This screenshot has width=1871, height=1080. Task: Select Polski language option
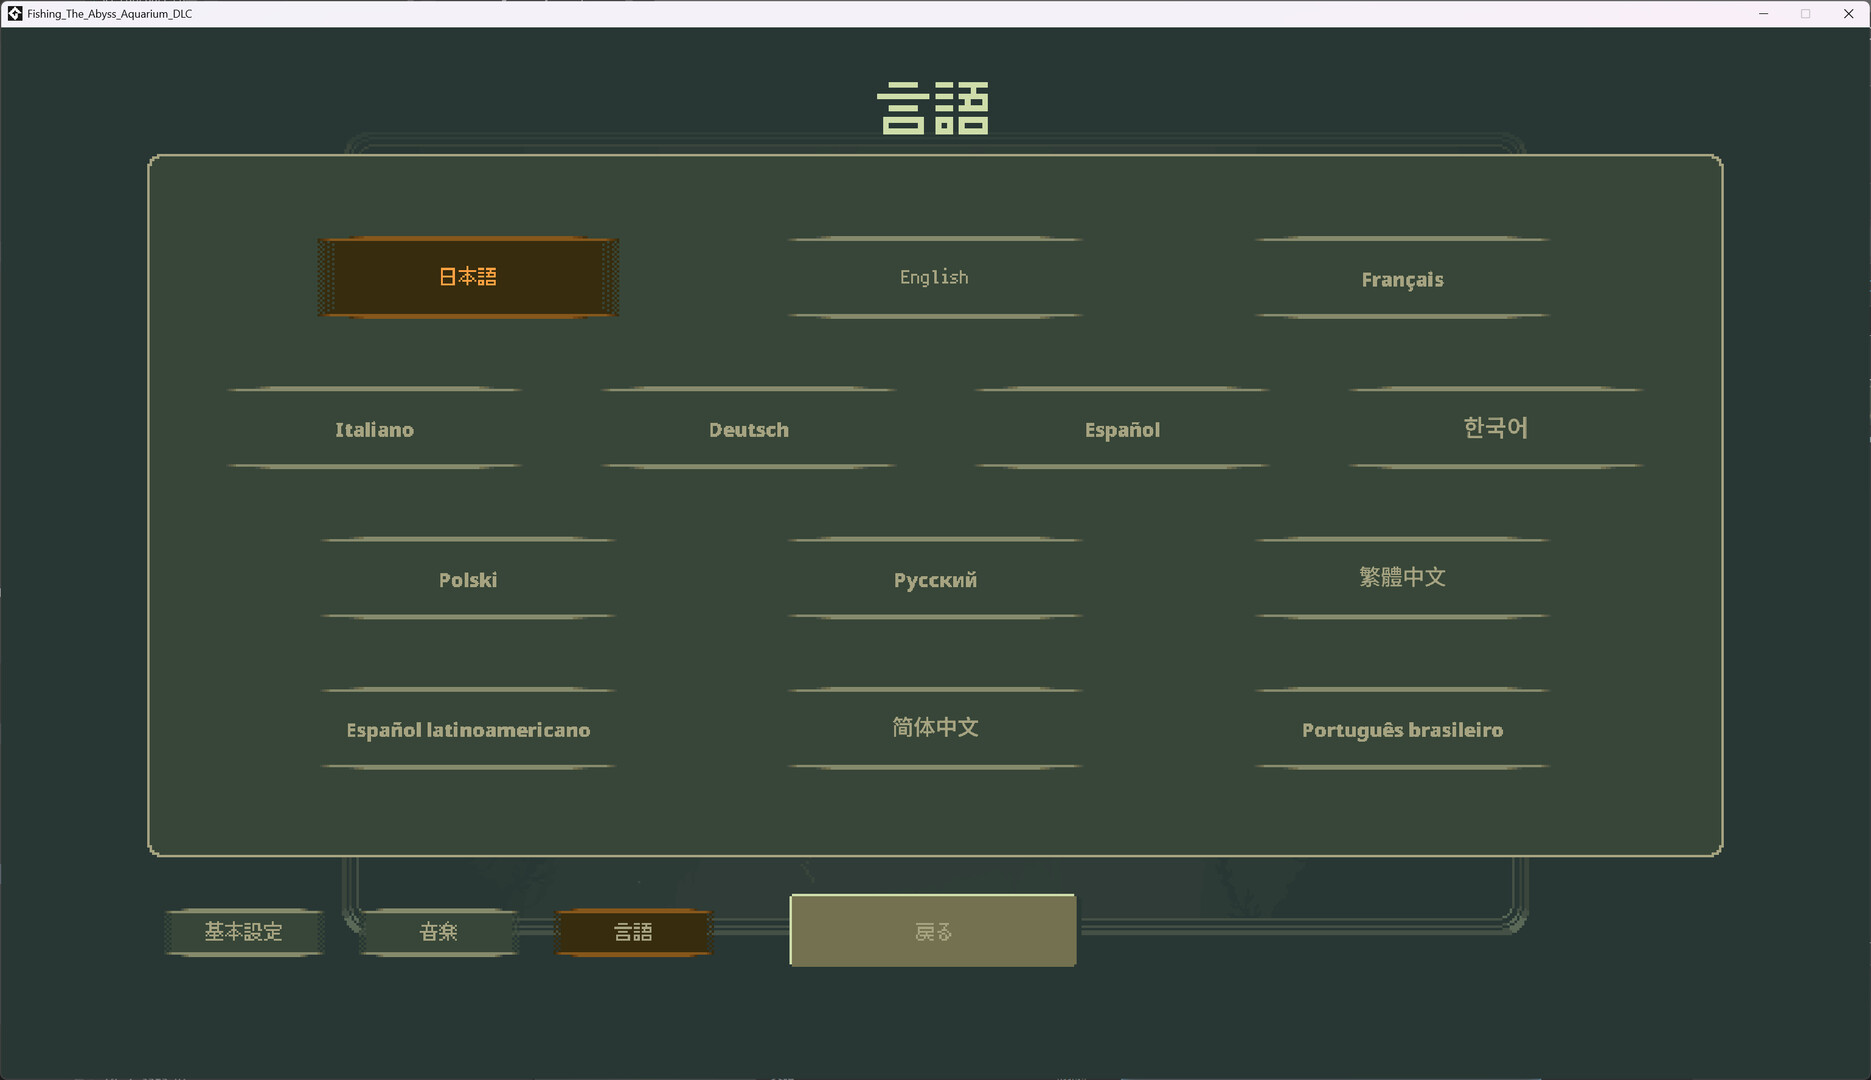click(468, 579)
